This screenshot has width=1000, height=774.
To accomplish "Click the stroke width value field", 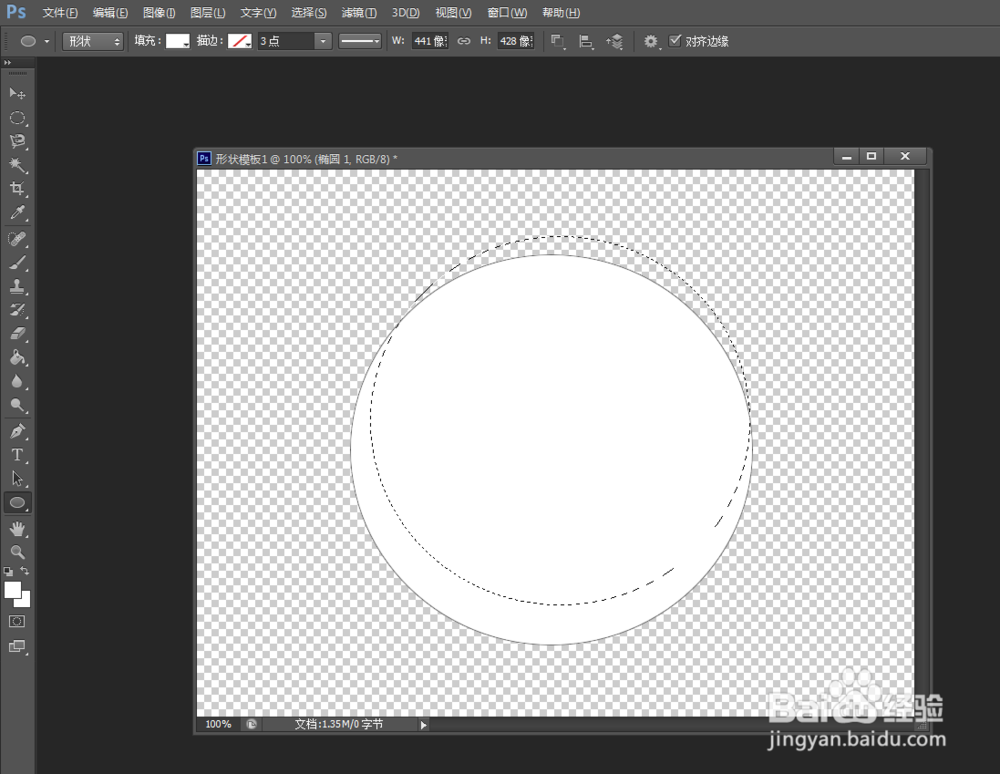I will [286, 41].
